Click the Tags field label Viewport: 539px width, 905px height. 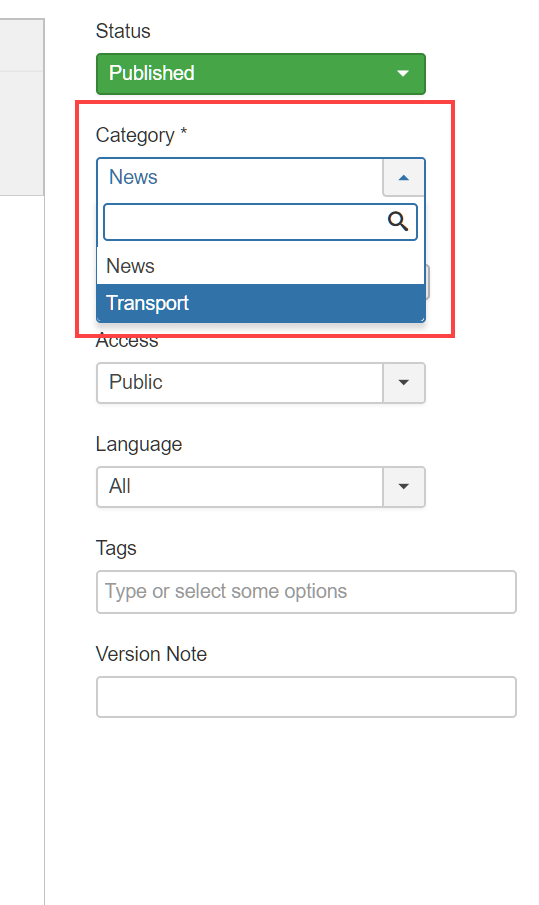click(x=116, y=548)
